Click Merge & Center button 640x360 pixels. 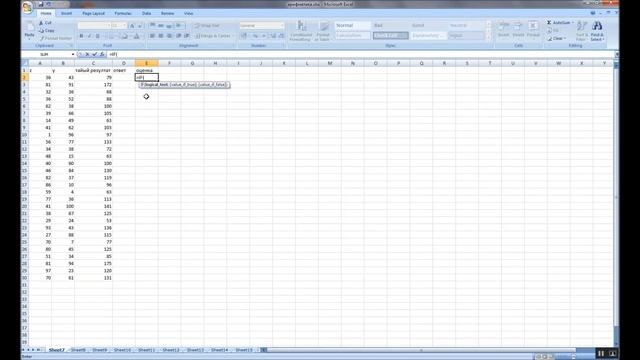point(213,36)
